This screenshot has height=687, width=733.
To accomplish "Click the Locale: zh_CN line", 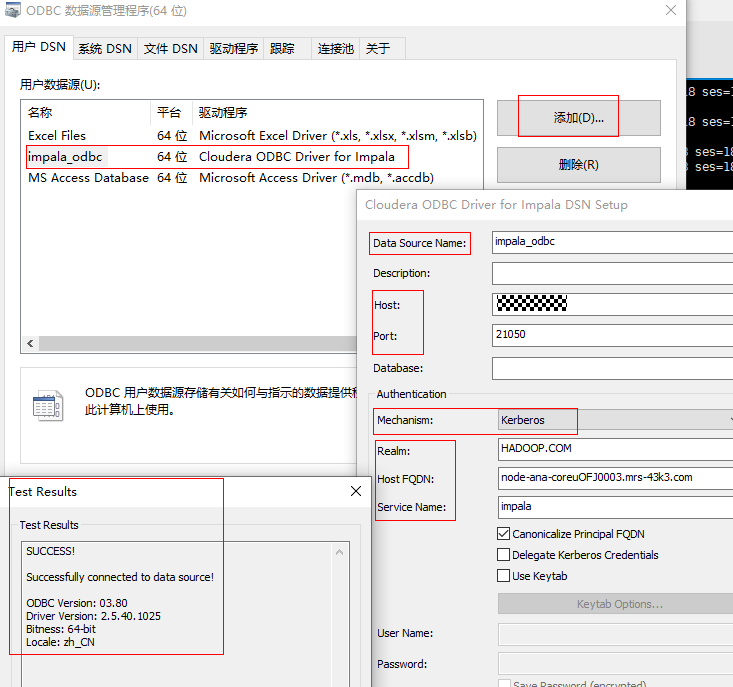I will coord(60,642).
